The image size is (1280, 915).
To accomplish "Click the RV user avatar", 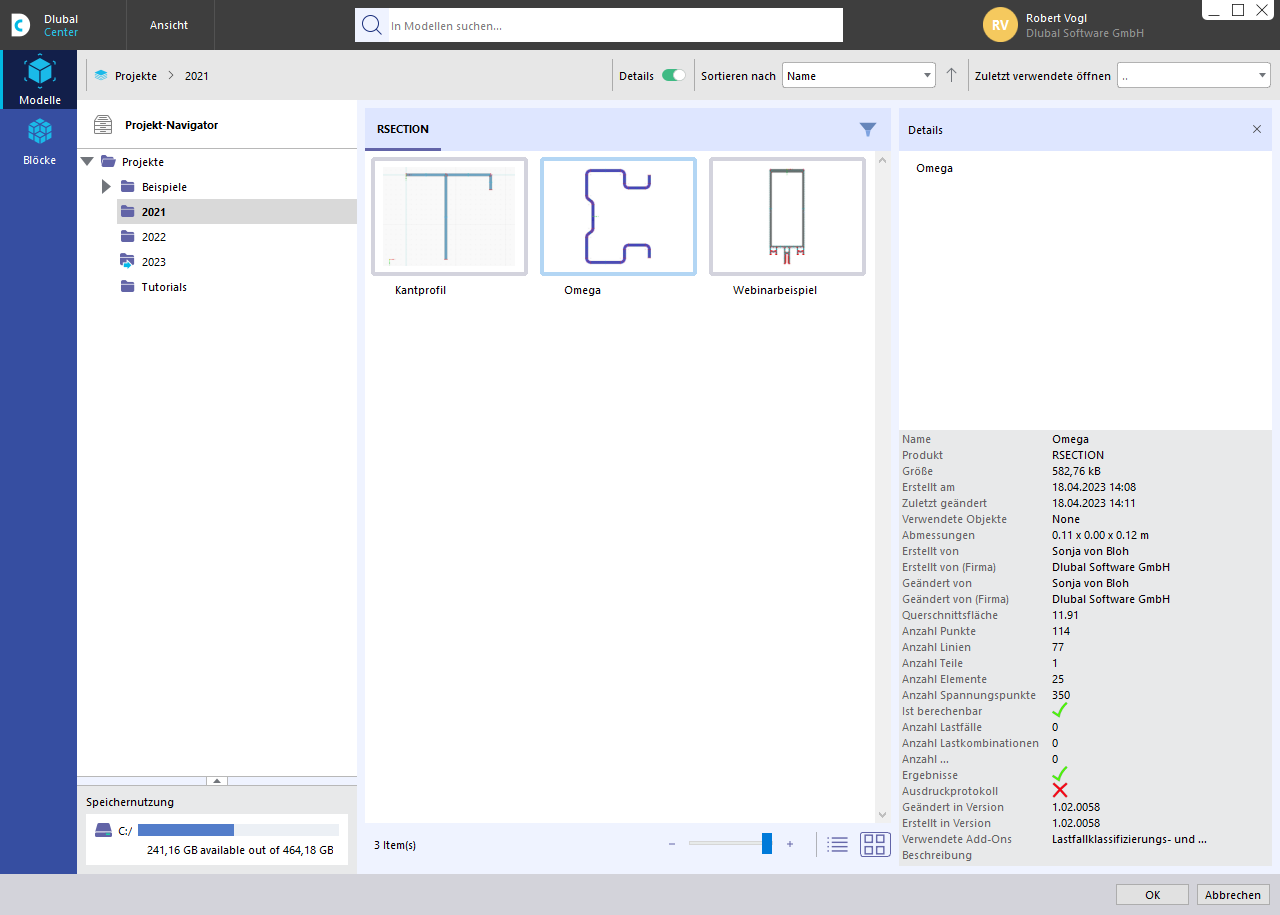I will [1000, 25].
